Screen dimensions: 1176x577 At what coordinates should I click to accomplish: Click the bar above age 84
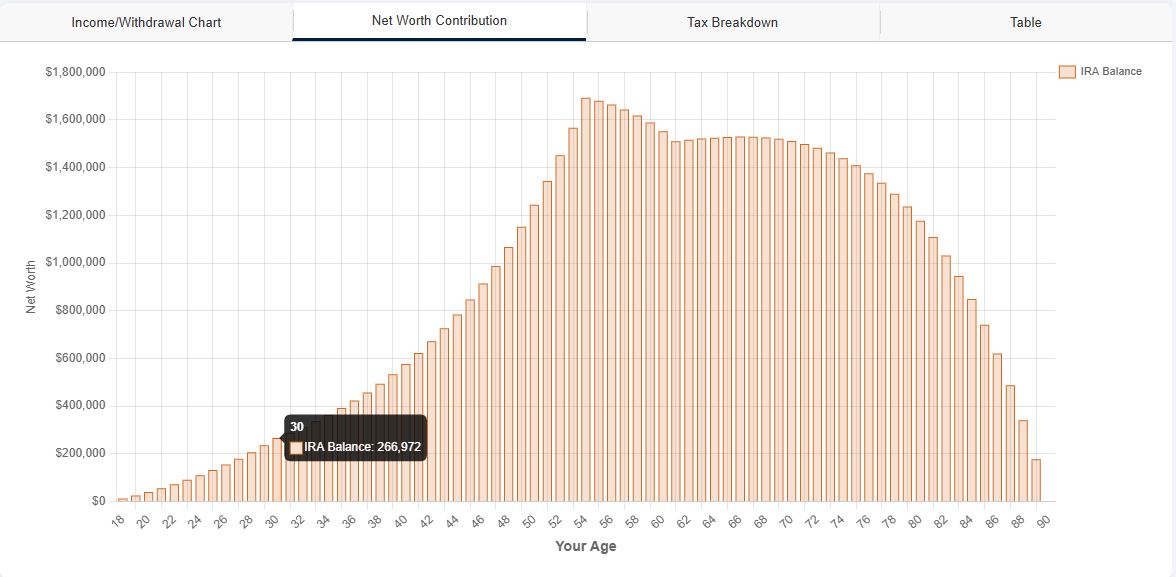pyautogui.click(x=971, y=400)
